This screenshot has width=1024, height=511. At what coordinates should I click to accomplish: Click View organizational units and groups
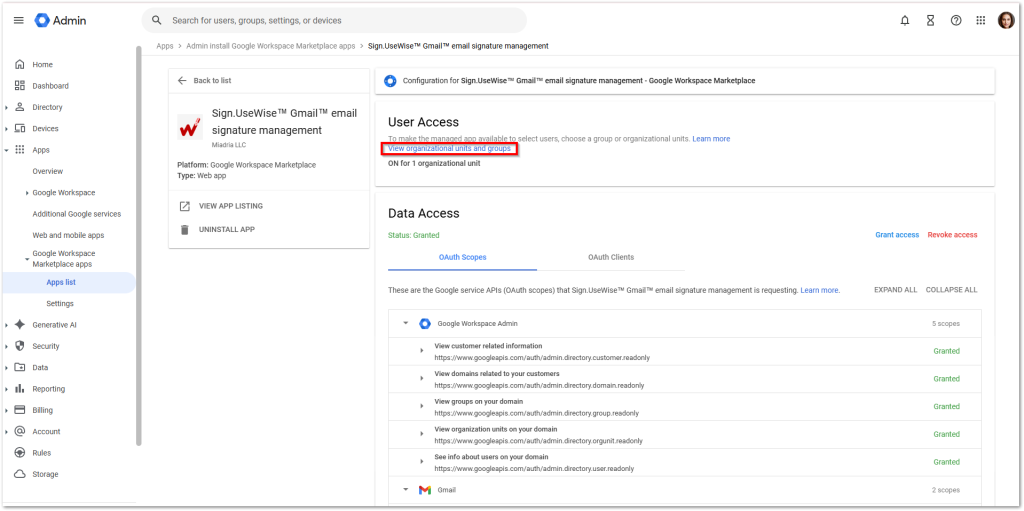[449, 148]
